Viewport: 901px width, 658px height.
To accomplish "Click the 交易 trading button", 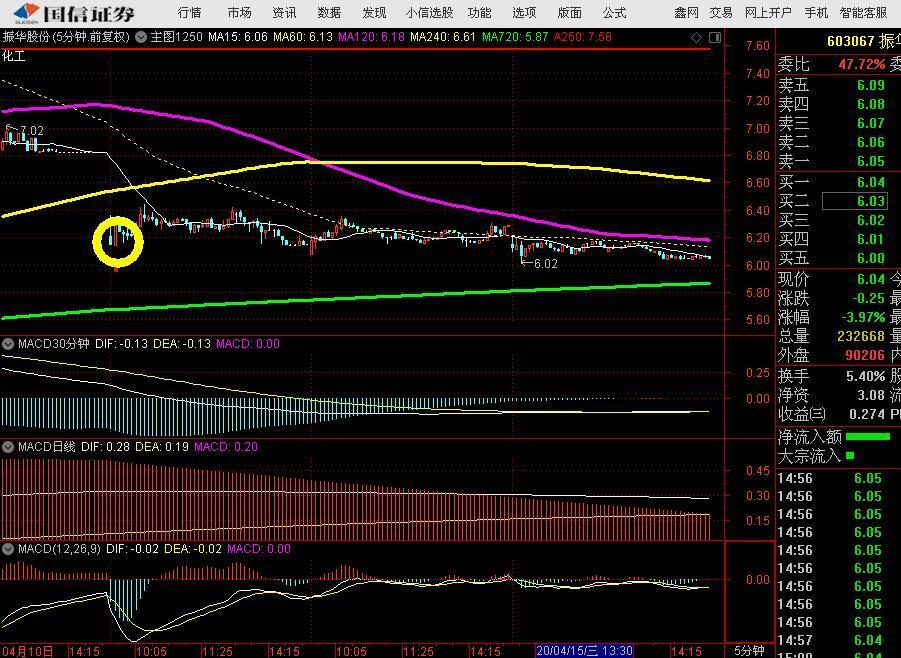I will 721,13.
